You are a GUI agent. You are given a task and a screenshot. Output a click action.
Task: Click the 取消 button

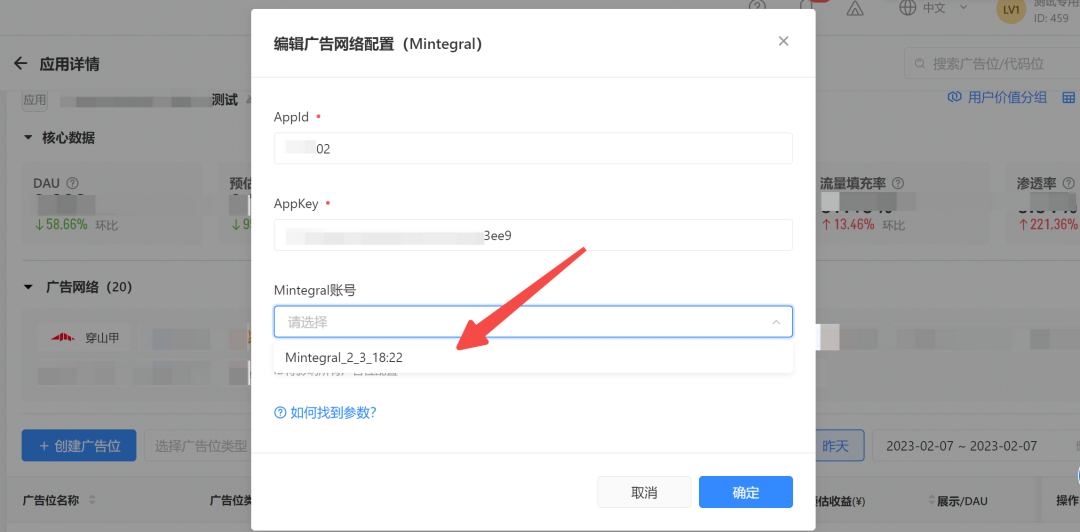tap(644, 493)
